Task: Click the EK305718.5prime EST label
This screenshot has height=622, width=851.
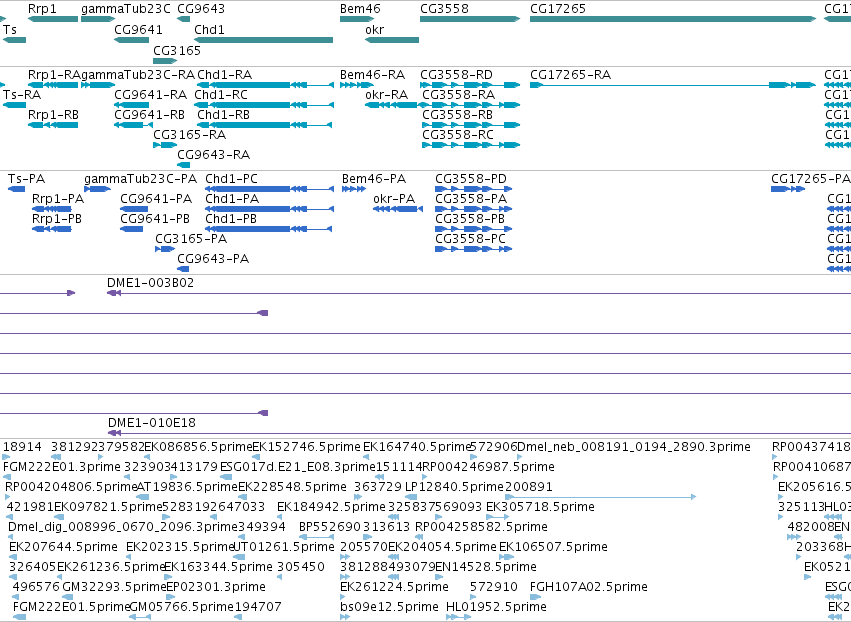Action: coord(541,507)
